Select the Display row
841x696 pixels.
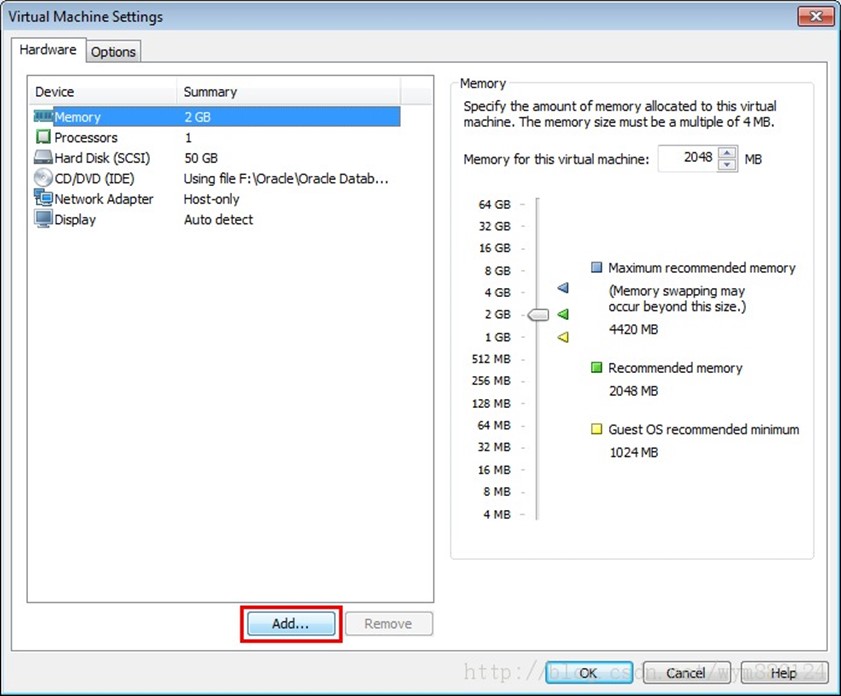[x=217, y=219]
